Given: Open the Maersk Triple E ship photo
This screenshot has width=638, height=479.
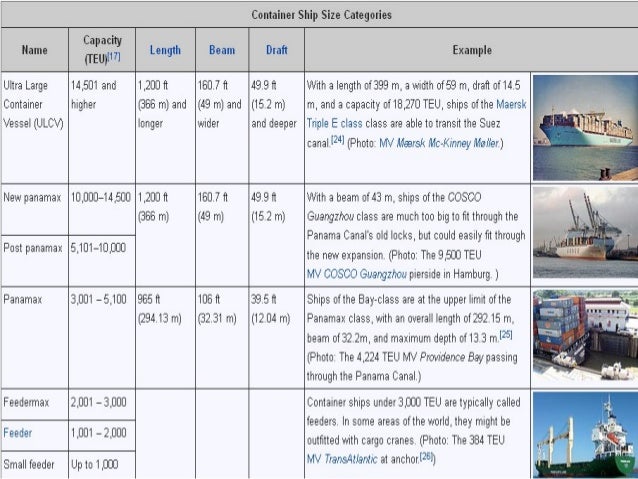Looking at the screenshot, I should [x=585, y=127].
